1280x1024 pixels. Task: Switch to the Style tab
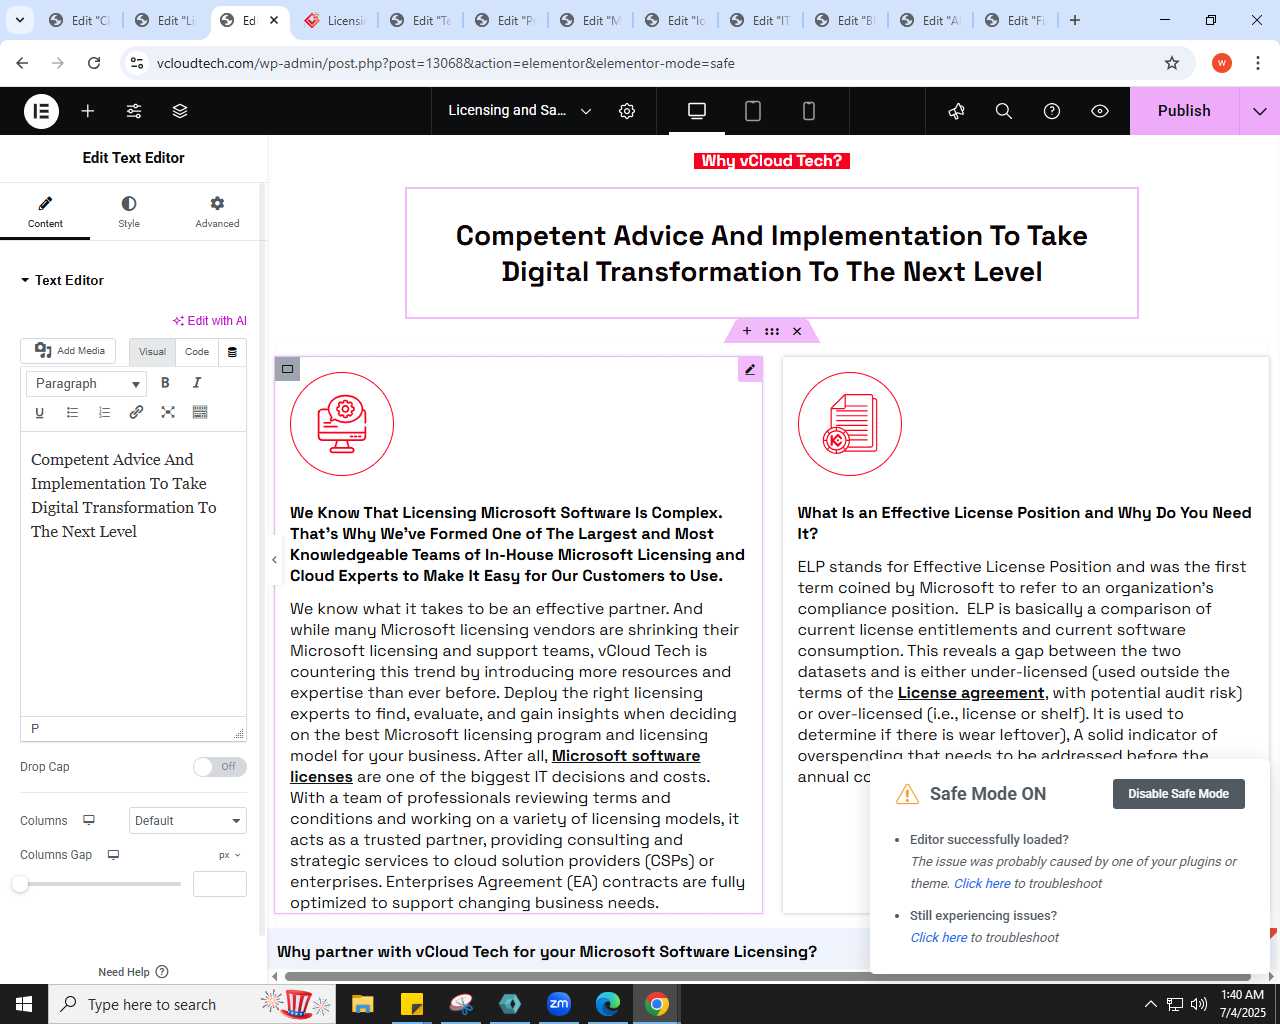click(x=129, y=212)
